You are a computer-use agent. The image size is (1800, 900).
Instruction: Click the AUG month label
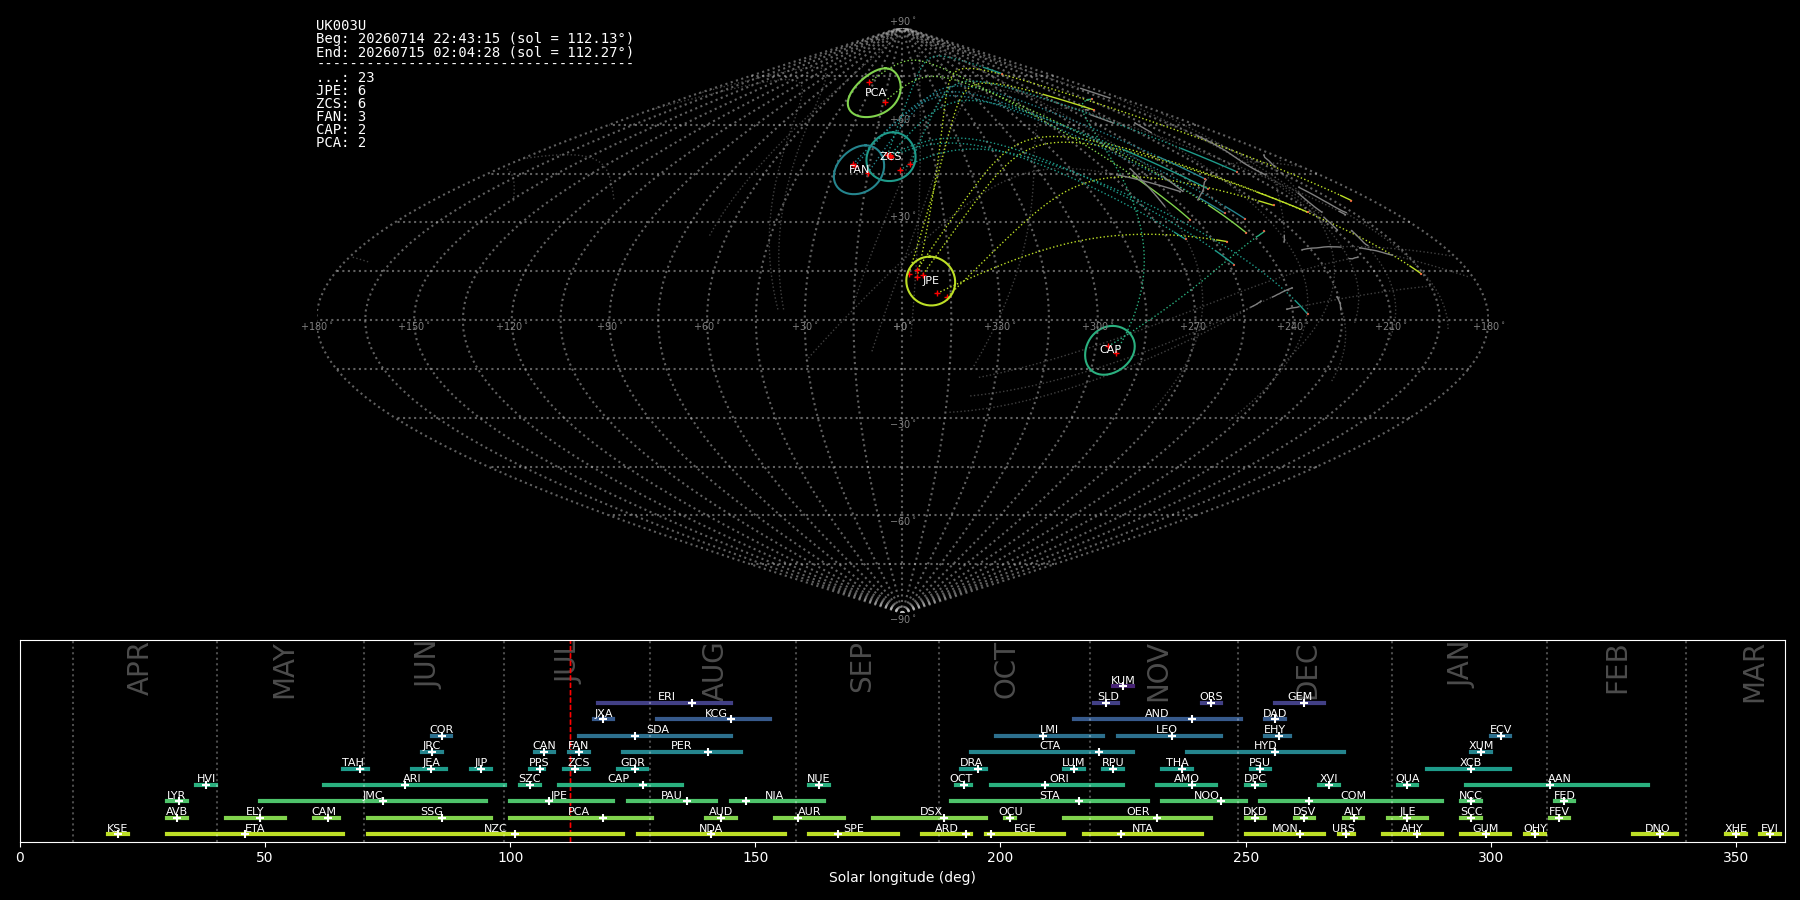[713, 672]
